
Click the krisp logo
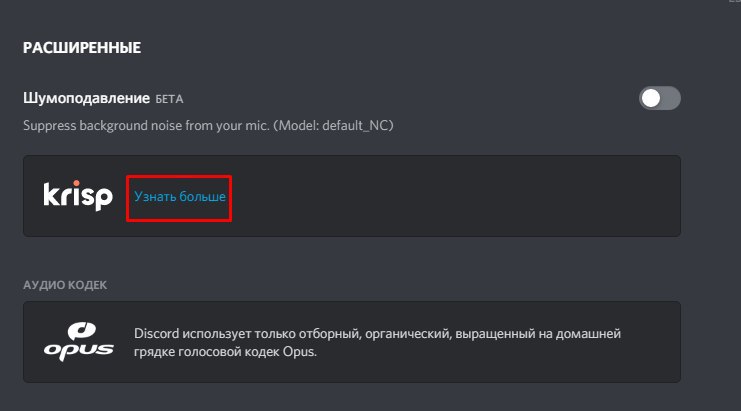pos(78,196)
